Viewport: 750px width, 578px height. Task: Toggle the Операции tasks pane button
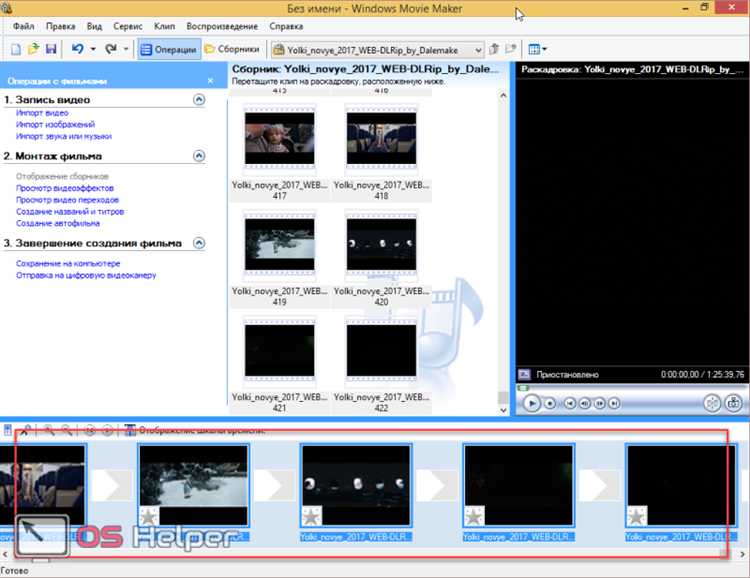(x=167, y=48)
